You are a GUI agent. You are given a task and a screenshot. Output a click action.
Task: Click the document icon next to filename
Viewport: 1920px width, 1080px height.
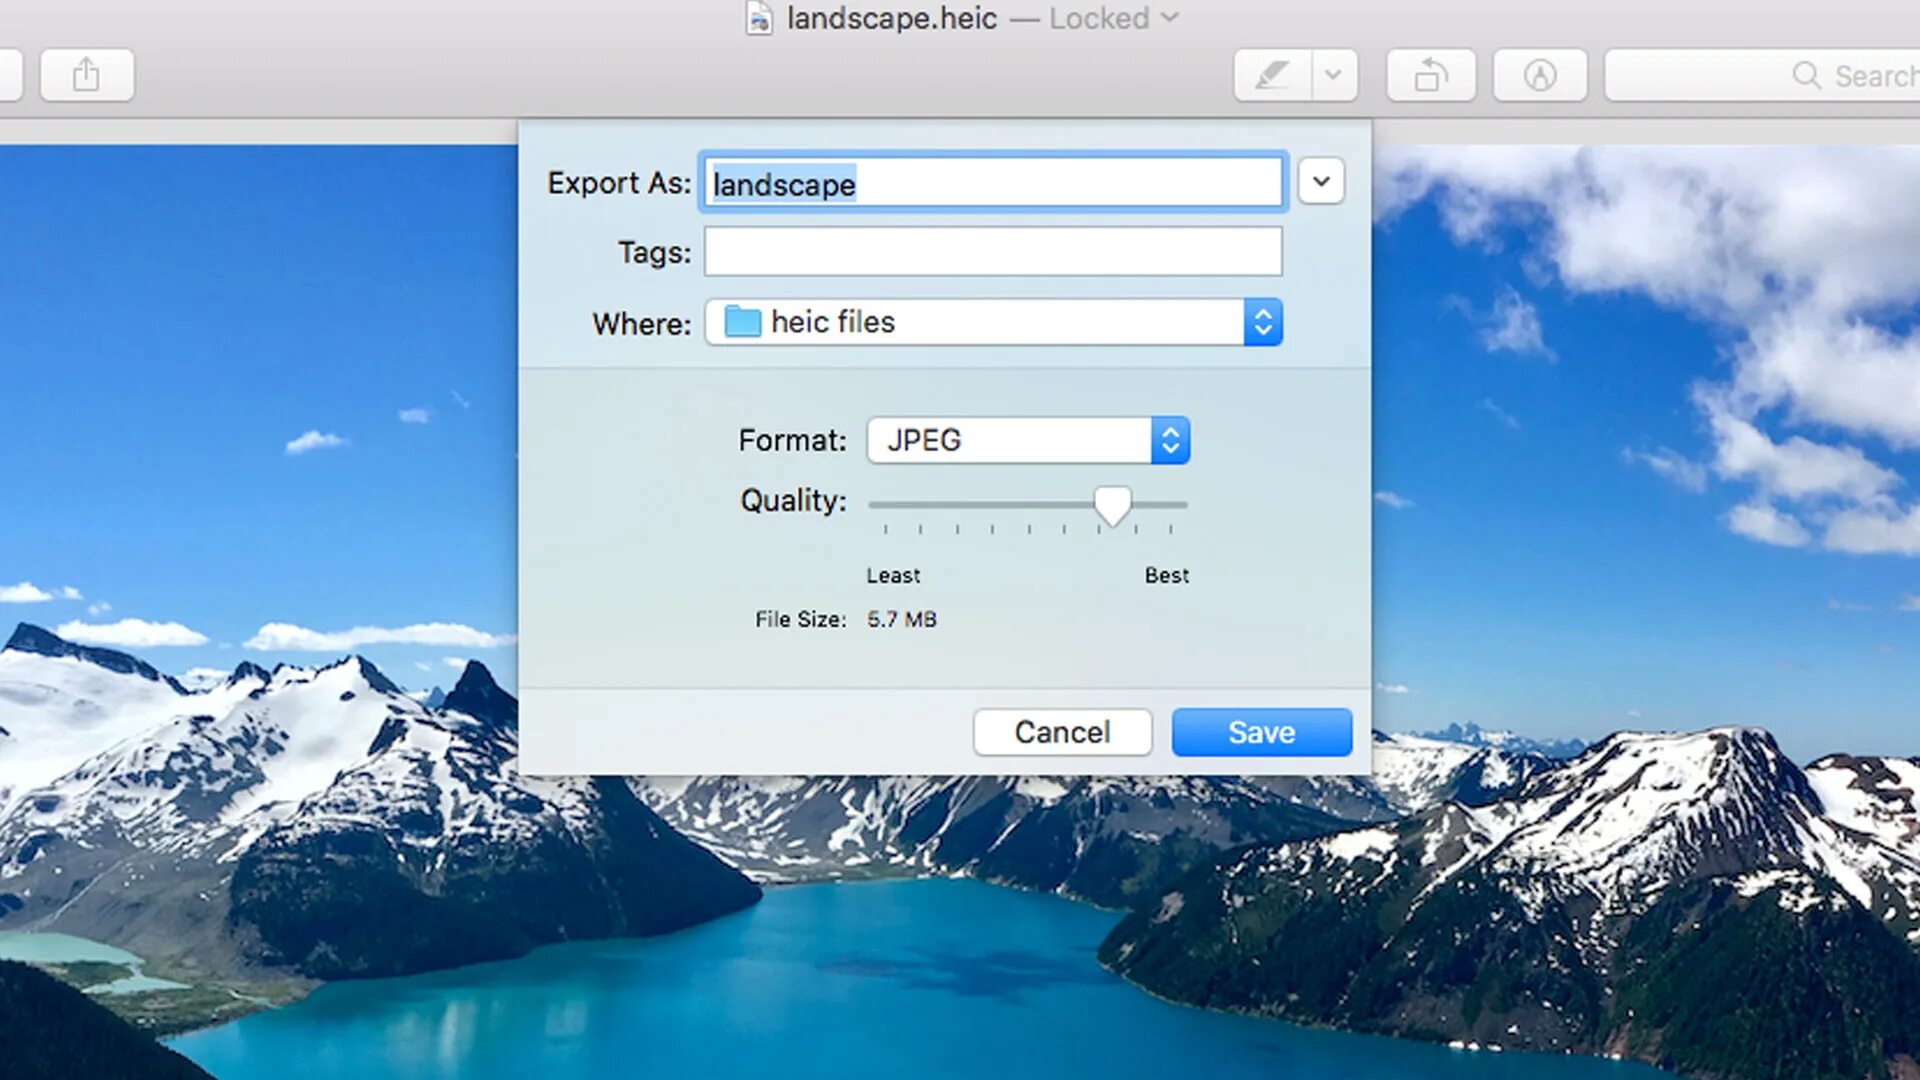click(758, 17)
